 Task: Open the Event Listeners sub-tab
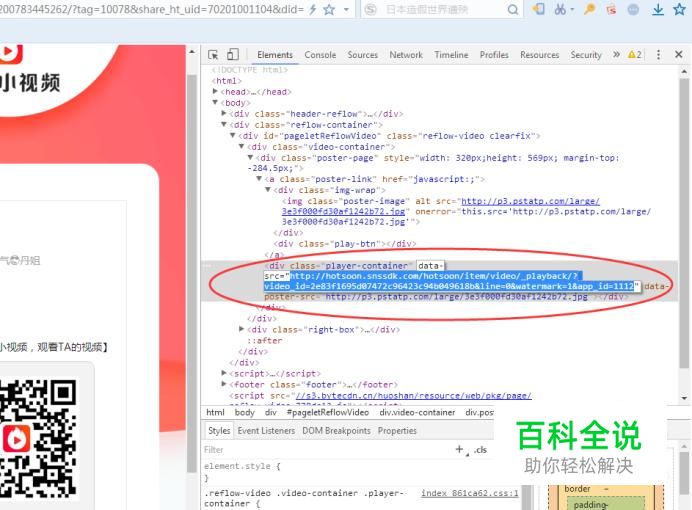click(x=266, y=431)
